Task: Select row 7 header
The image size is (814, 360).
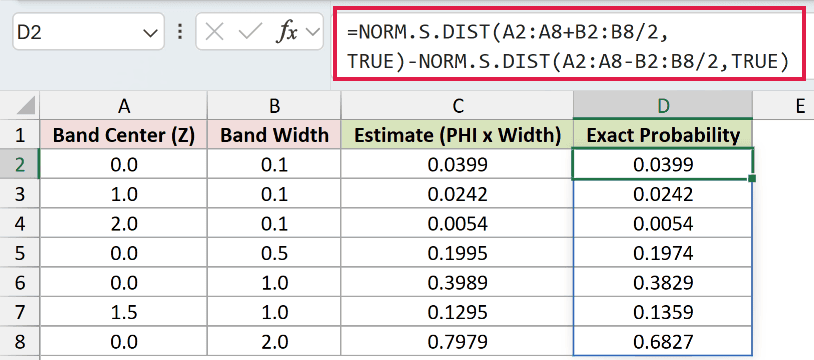Action: [x=20, y=312]
